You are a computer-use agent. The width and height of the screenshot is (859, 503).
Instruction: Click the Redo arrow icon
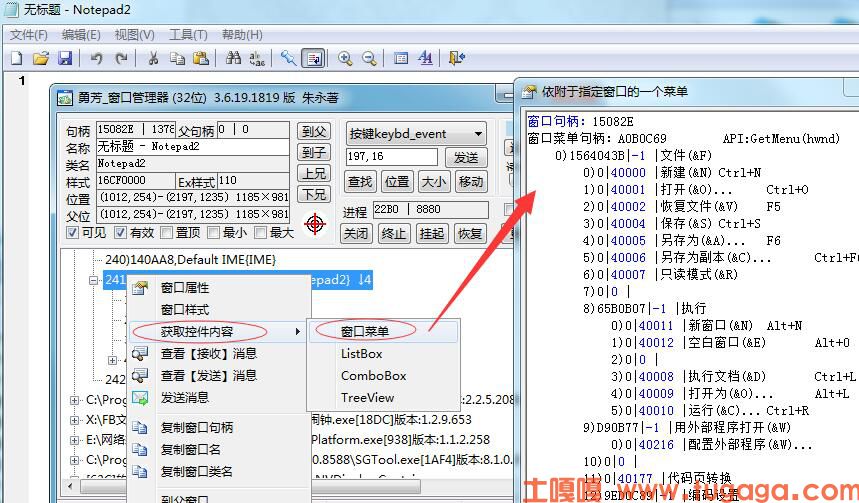tap(122, 58)
